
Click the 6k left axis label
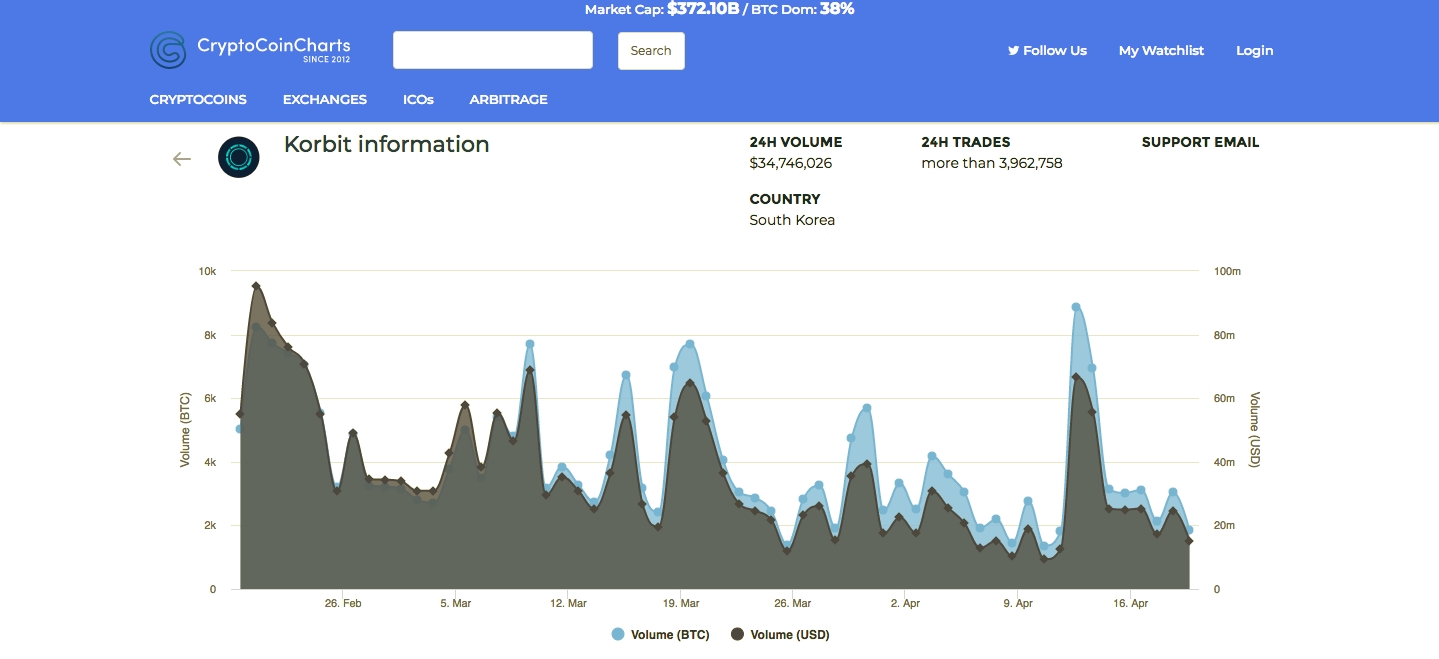pos(210,398)
